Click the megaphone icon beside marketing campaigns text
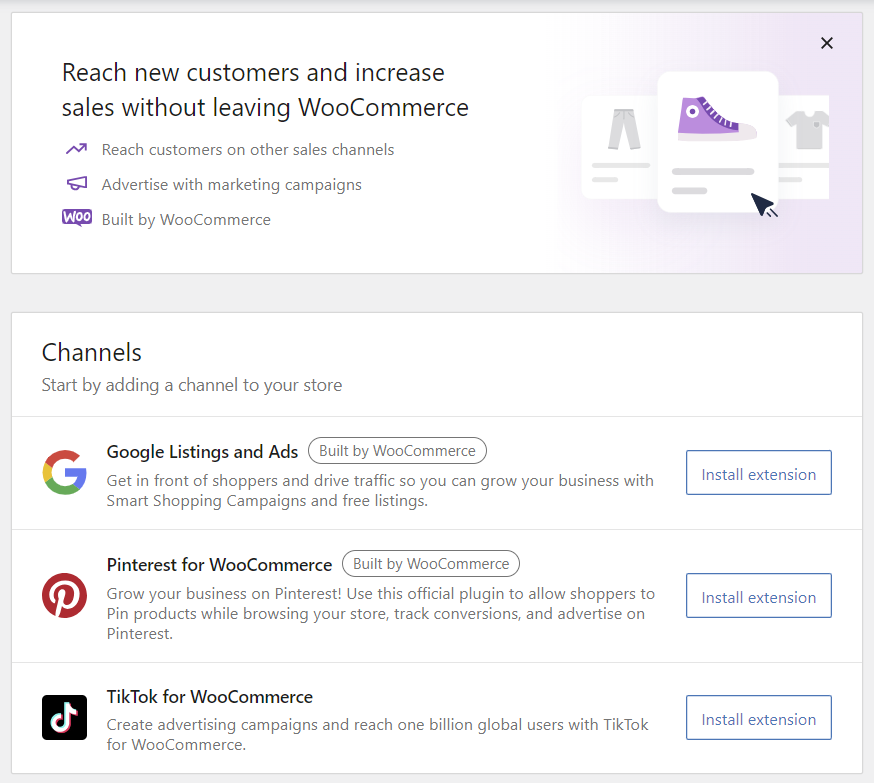Viewport: 874px width, 783px height. tap(77, 183)
